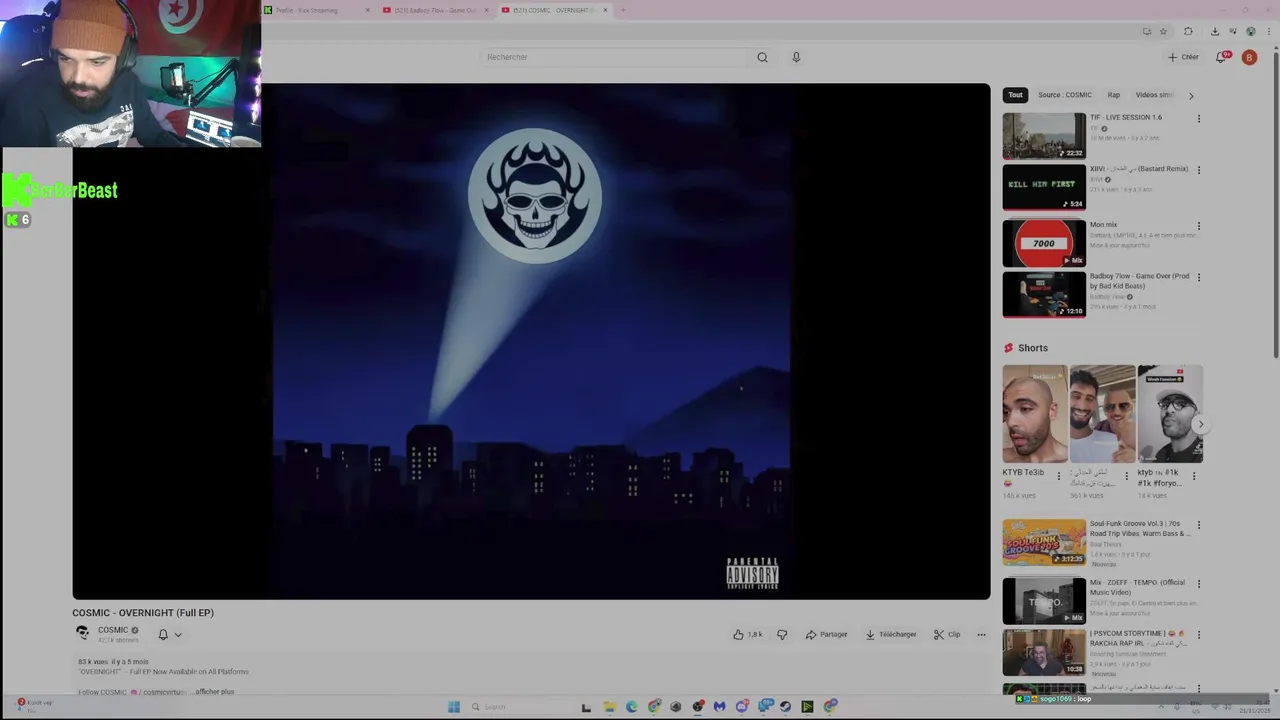Open options for PSYCOM STORYTIME video
1280x720 pixels.
pos(1199,635)
